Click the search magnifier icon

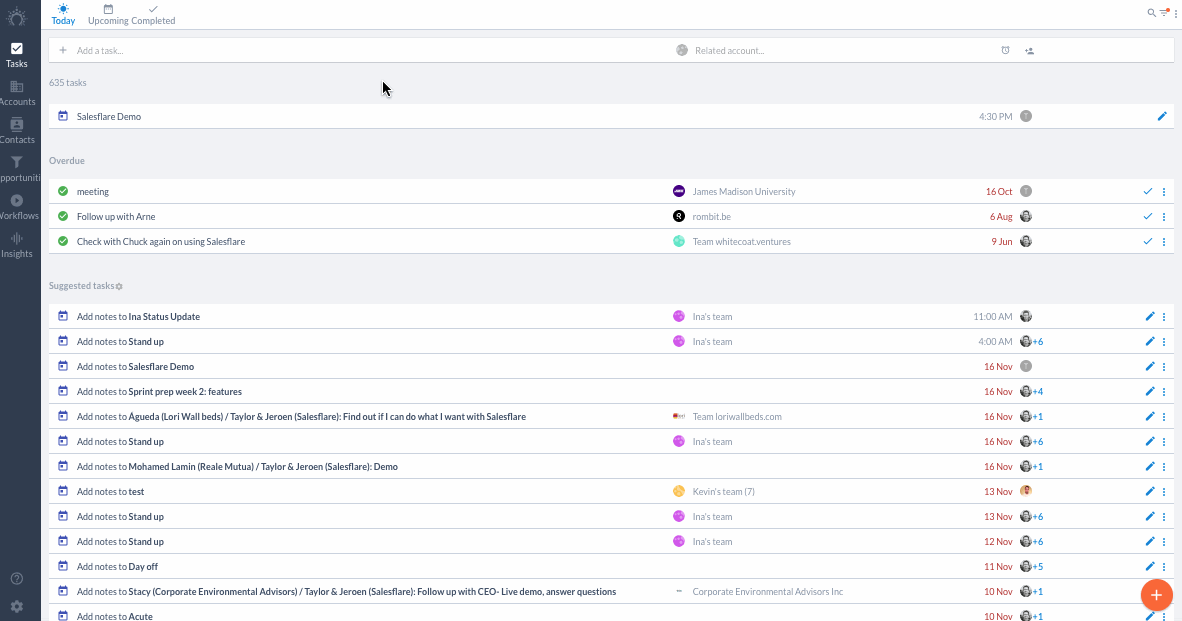click(x=1151, y=13)
